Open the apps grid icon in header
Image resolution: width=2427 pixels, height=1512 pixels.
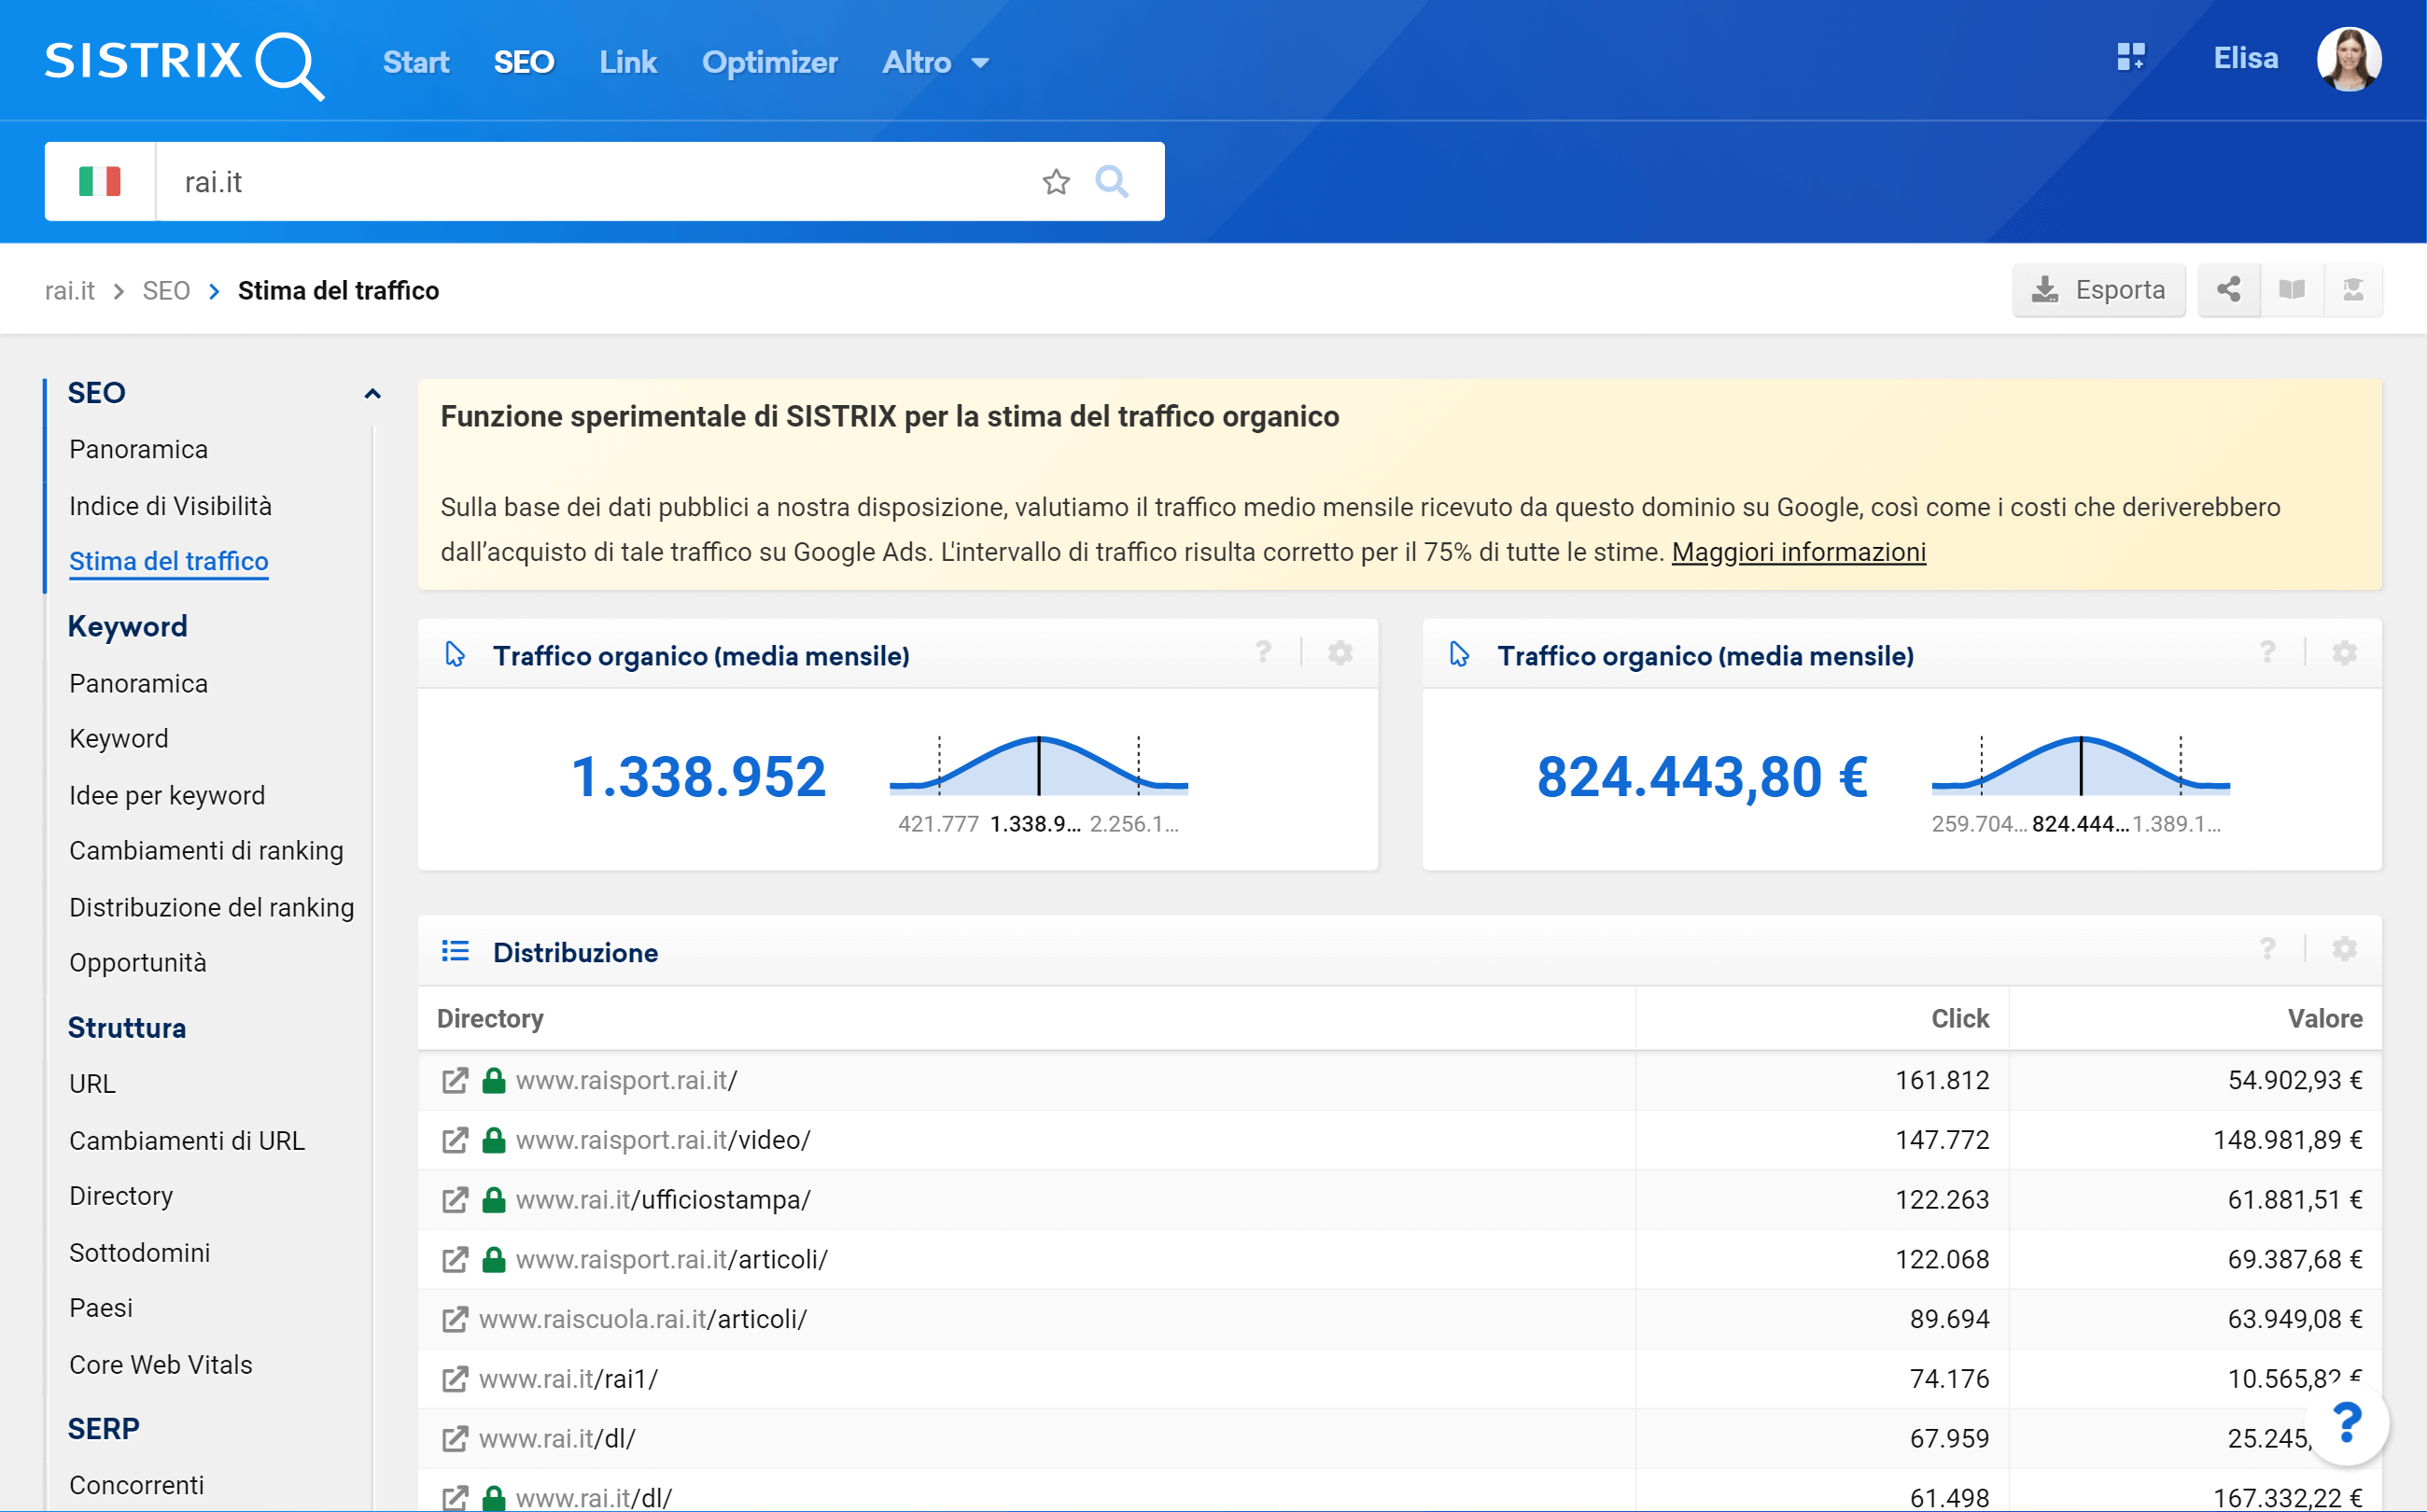tap(2130, 57)
